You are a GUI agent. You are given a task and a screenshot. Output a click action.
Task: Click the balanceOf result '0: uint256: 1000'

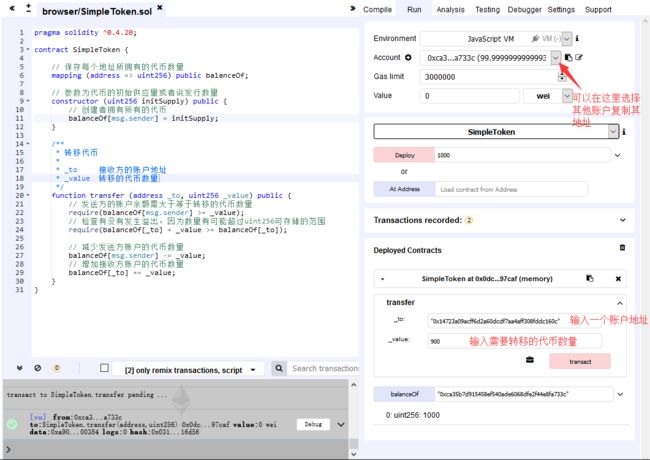pyautogui.click(x=413, y=415)
